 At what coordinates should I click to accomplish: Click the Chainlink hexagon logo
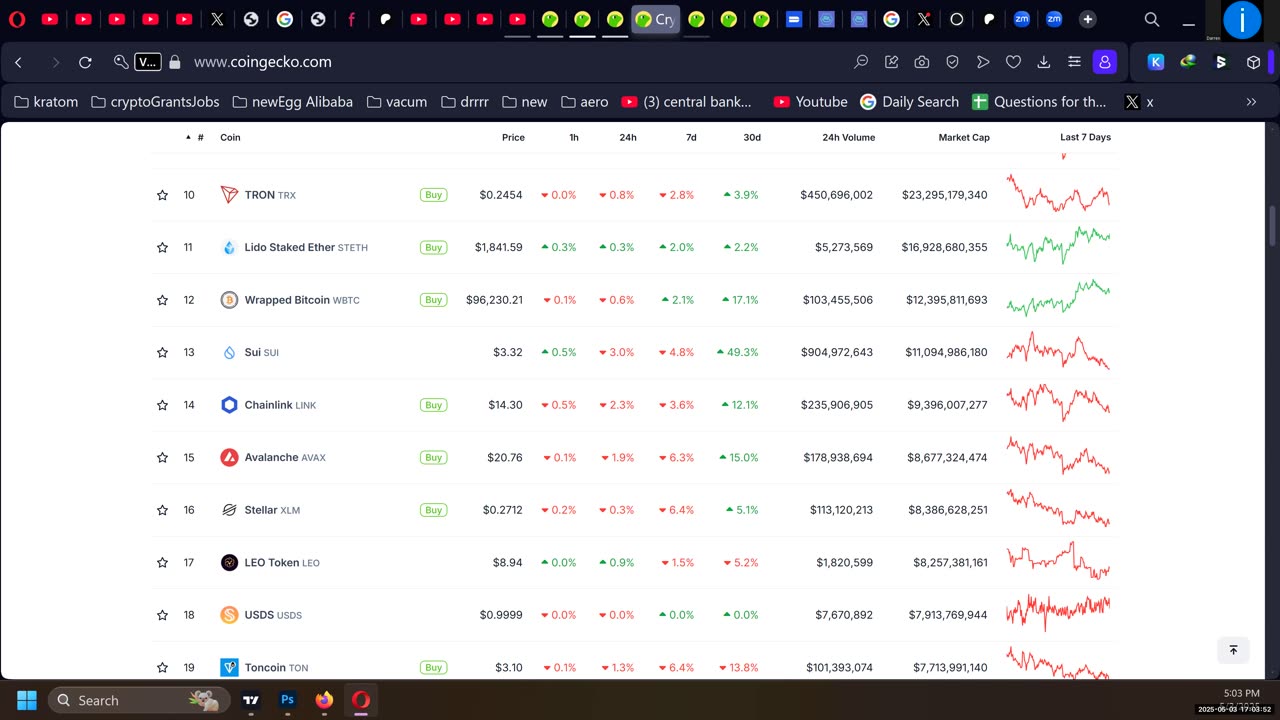229,405
